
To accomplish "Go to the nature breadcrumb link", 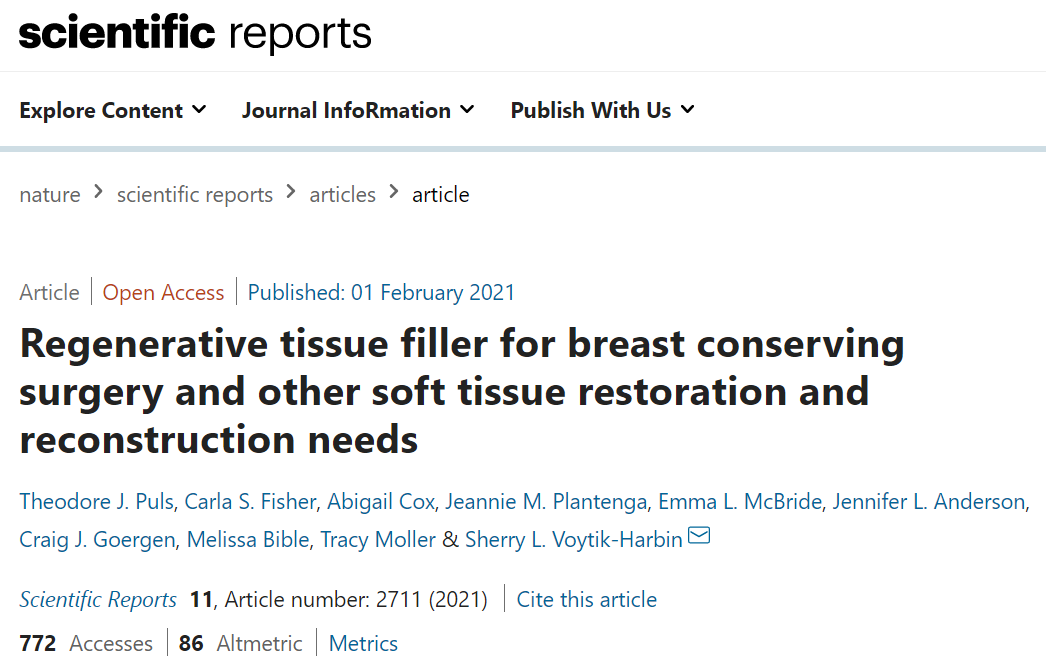I will [50, 194].
